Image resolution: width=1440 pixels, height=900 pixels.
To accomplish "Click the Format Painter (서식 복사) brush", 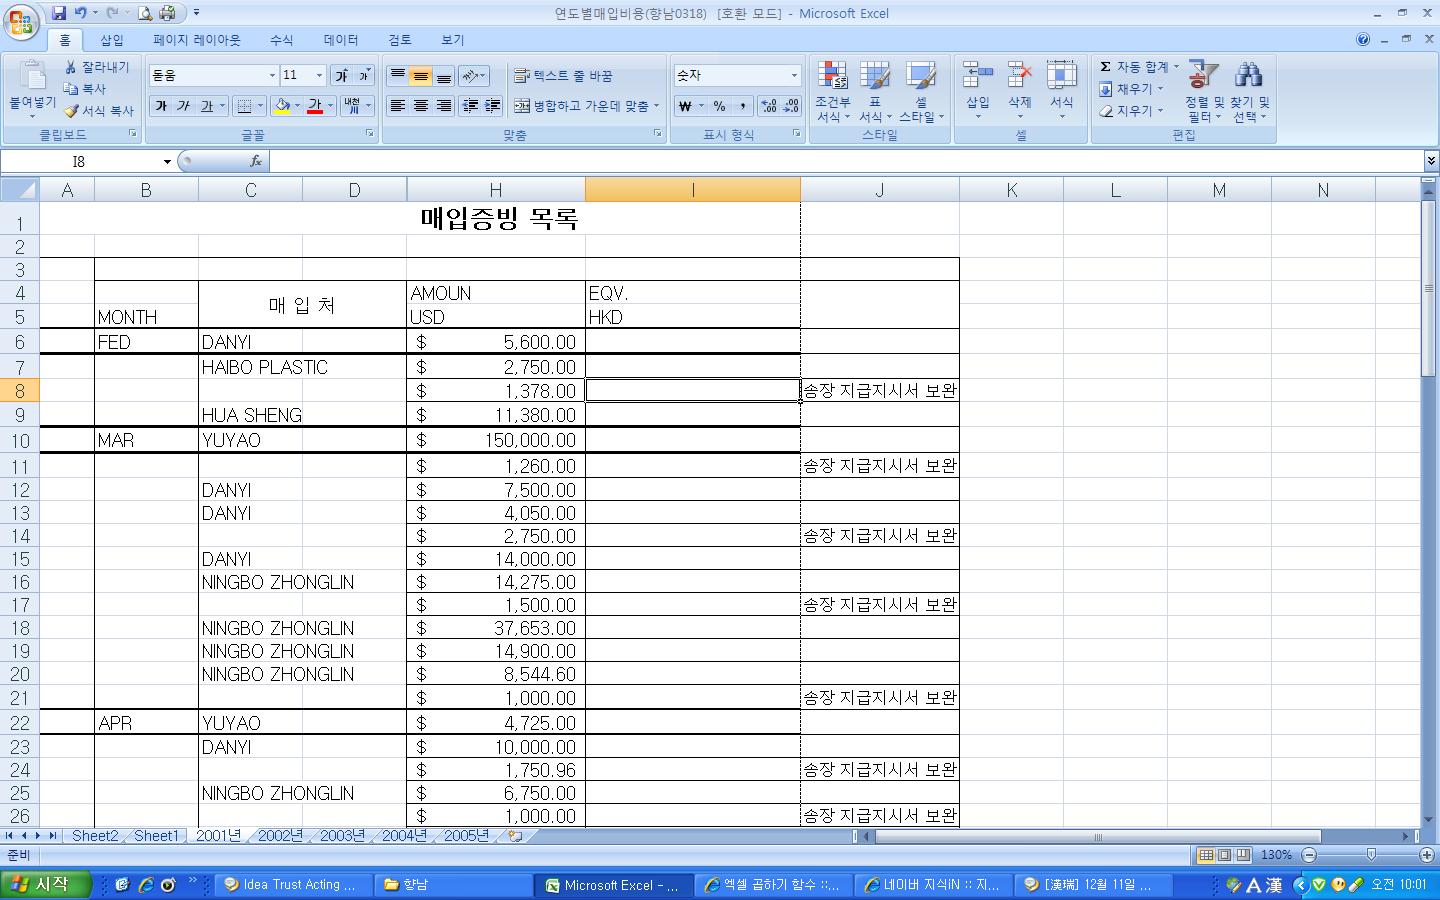I will coord(72,111).
